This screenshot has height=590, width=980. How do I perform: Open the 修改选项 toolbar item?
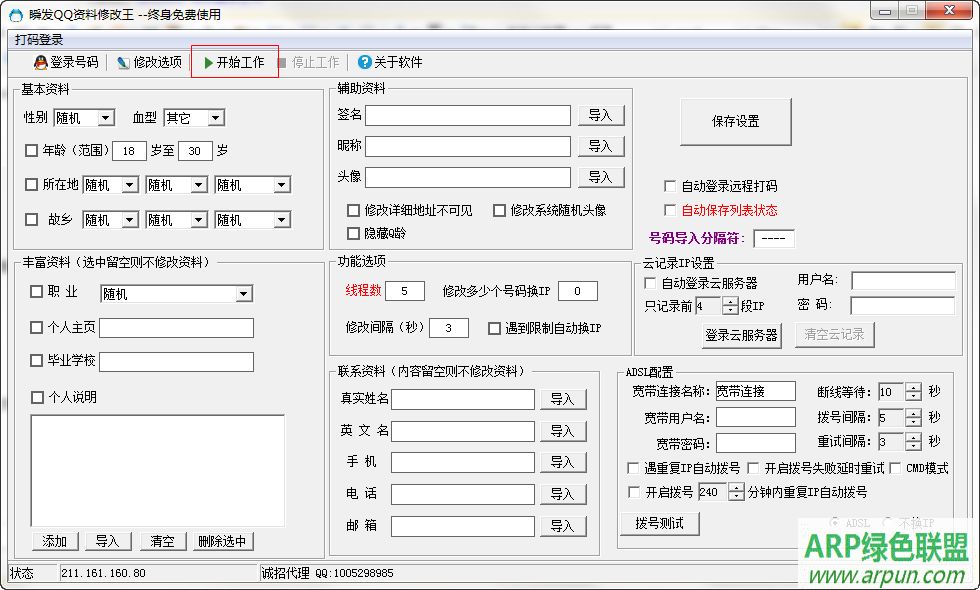coord(149,62)
